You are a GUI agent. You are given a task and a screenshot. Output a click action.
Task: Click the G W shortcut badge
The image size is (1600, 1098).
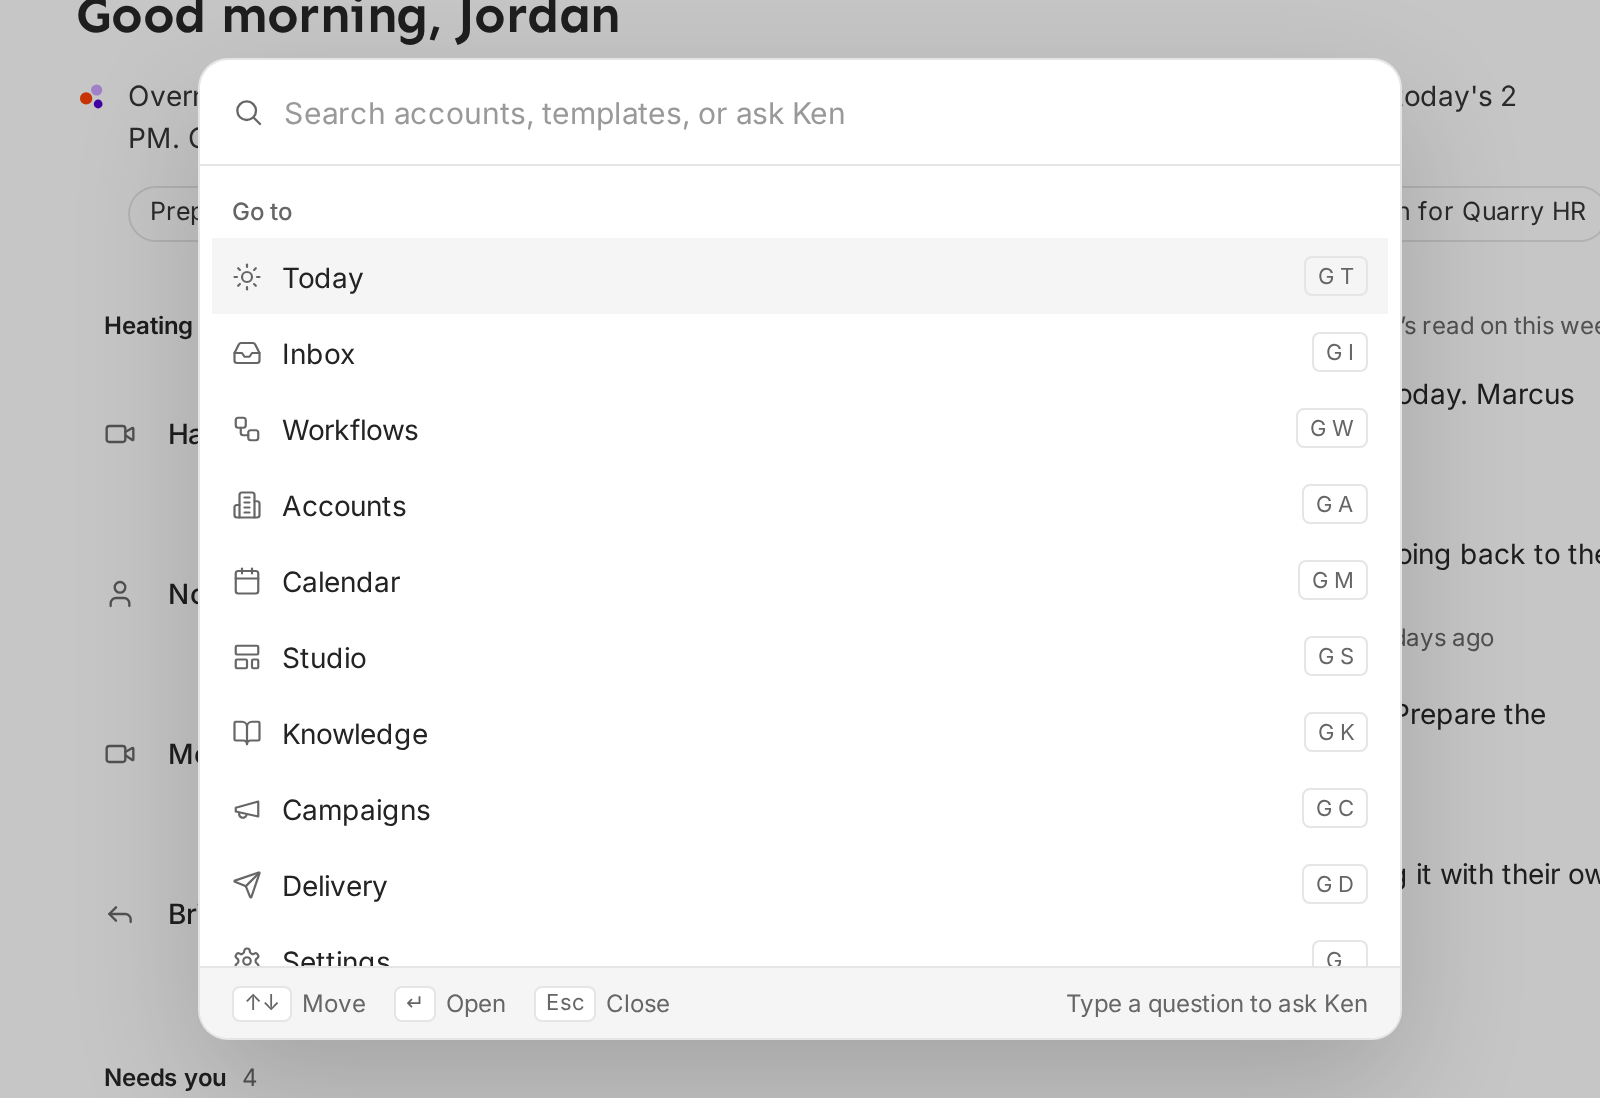1332,428
